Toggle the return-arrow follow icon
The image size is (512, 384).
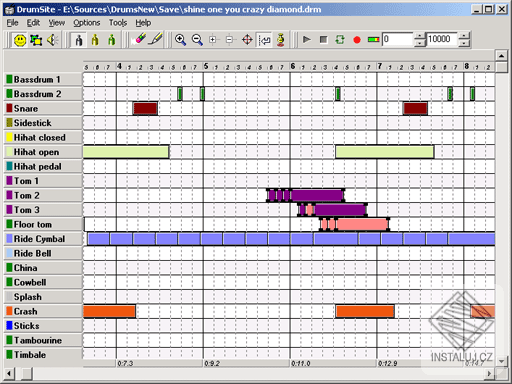point(264,40)
